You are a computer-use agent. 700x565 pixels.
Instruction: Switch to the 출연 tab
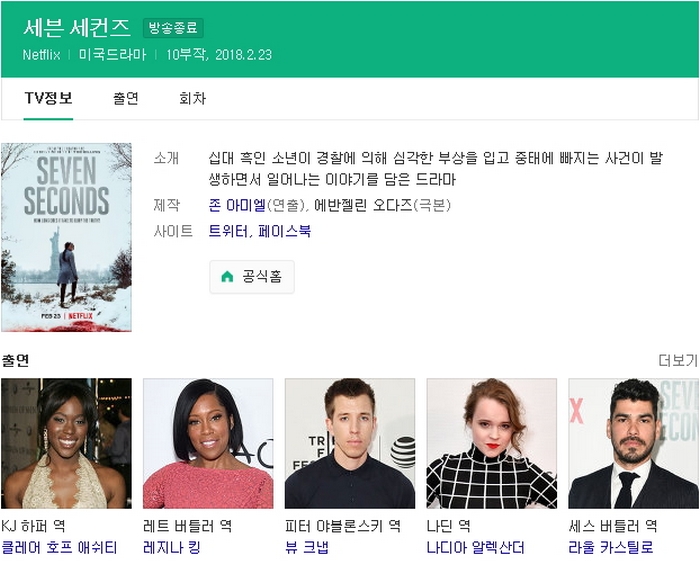click(126, 98)
